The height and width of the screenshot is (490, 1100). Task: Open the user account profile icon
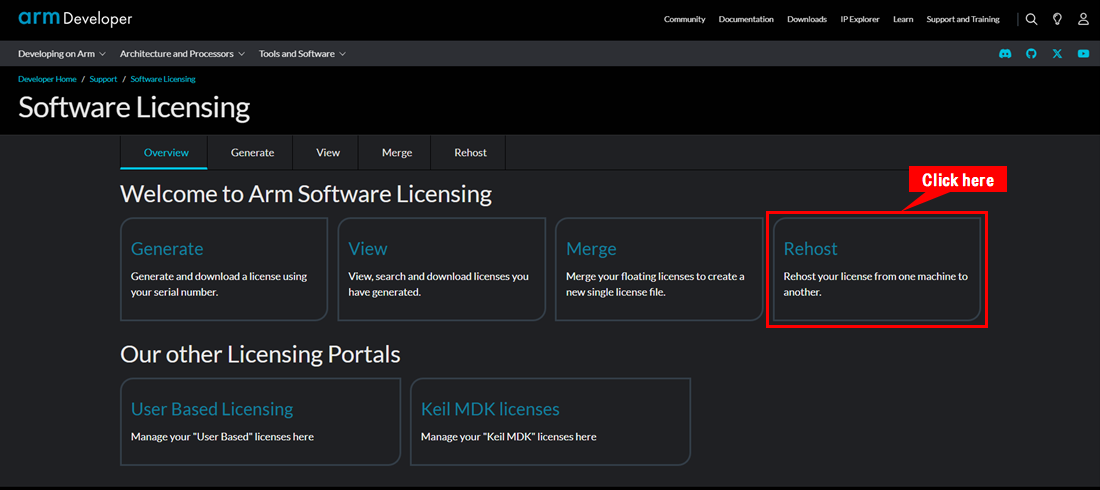[1083, 19]
